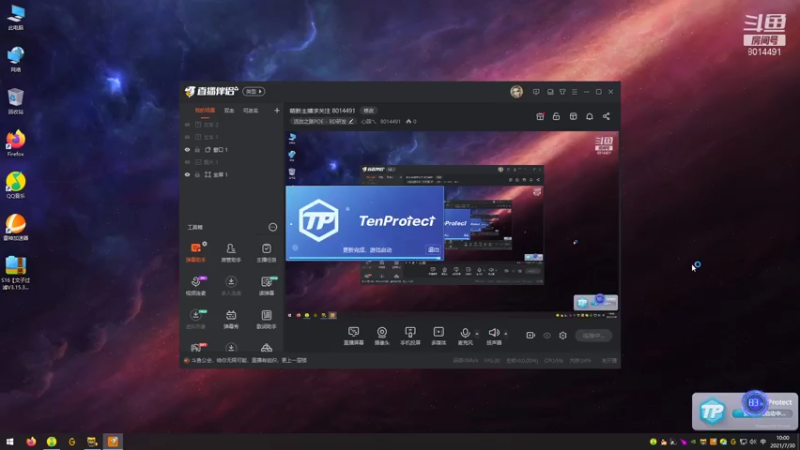This screenshot has height=450, width=800.
Task: Open the orange 弹幕助手 danmaku assistant tool
Action: (195, 253)
